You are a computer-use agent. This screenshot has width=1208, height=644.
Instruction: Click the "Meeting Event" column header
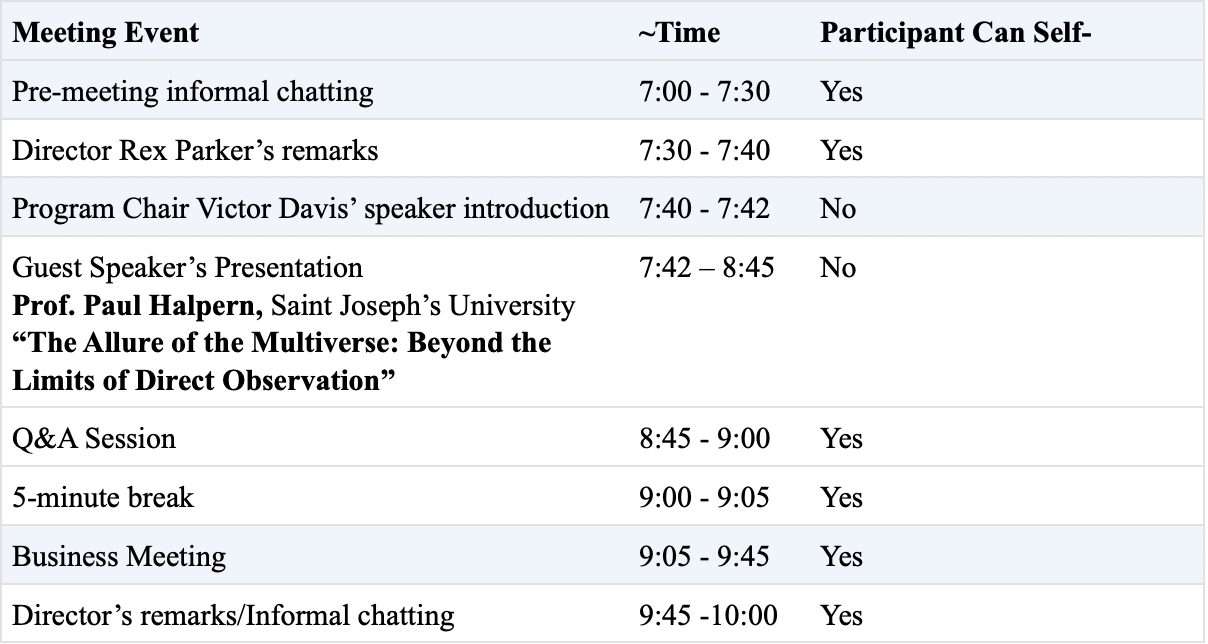(105, 32)
